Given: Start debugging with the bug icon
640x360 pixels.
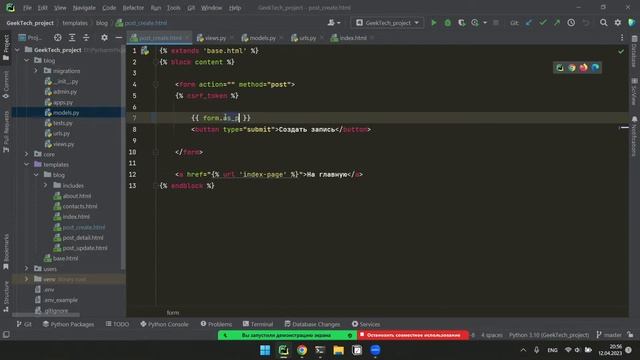Looking at the screenshot, I should click(448, 23).
